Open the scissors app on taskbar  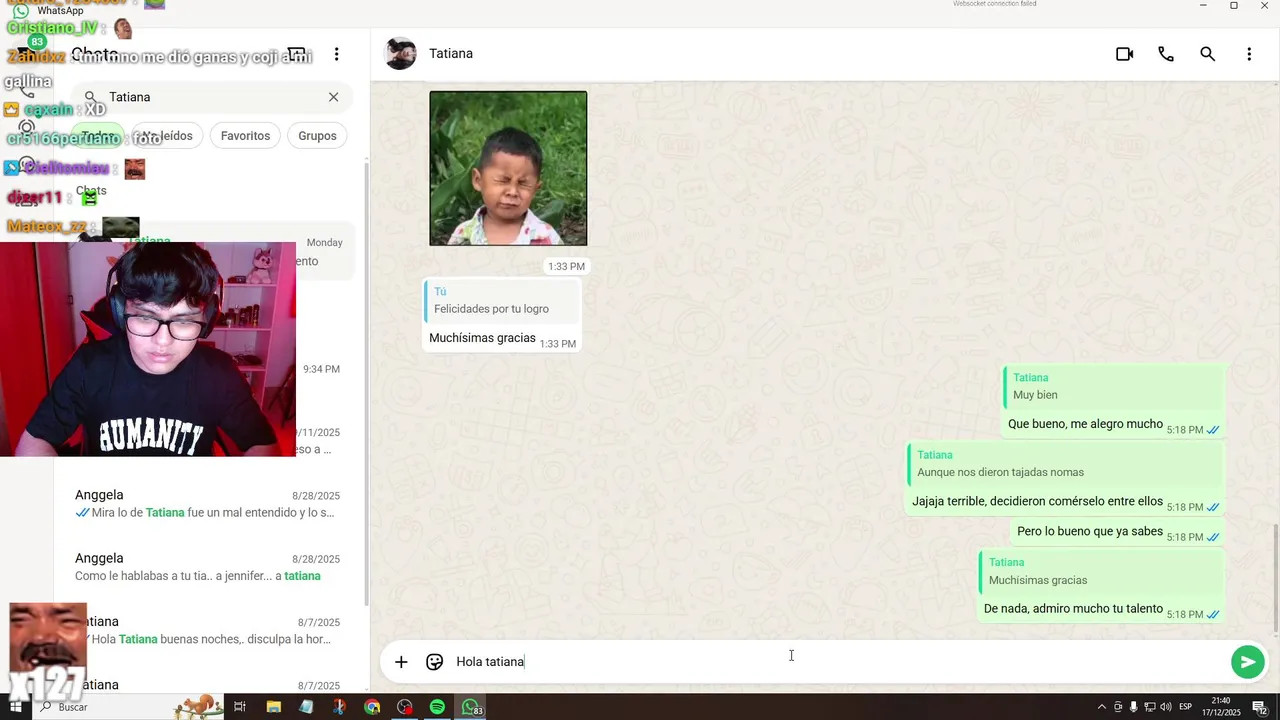pos(339,707)
